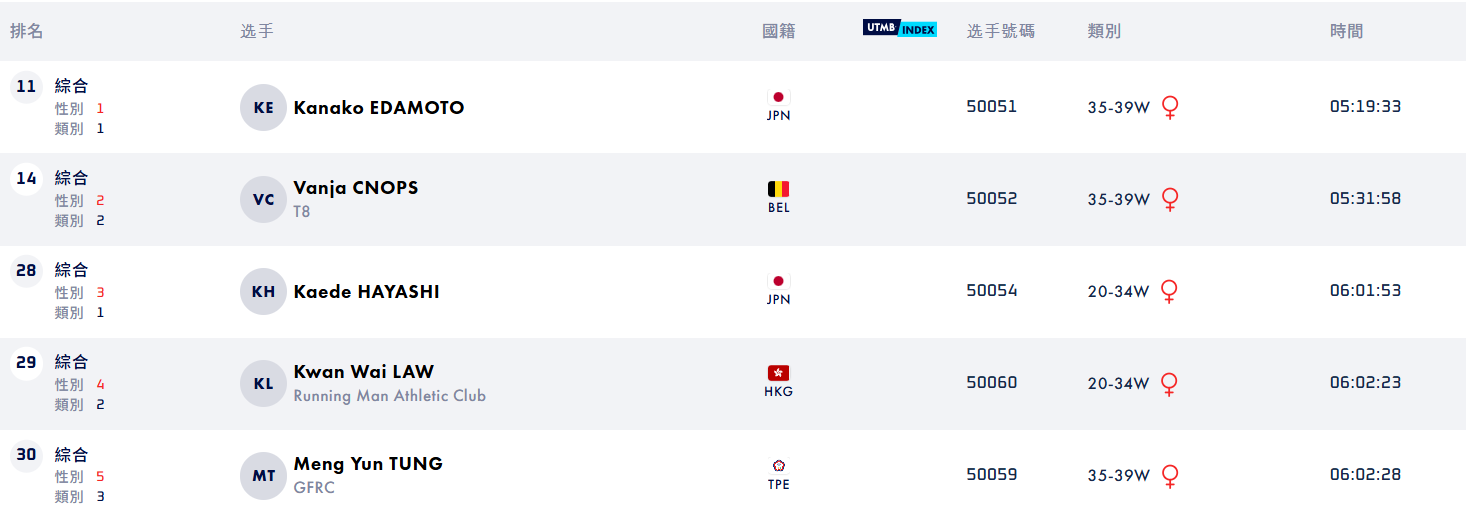
Task: Click Kaede Hayashi's finish time 06:01:53
Action: pyautogui.click(x=1365, y=291)
